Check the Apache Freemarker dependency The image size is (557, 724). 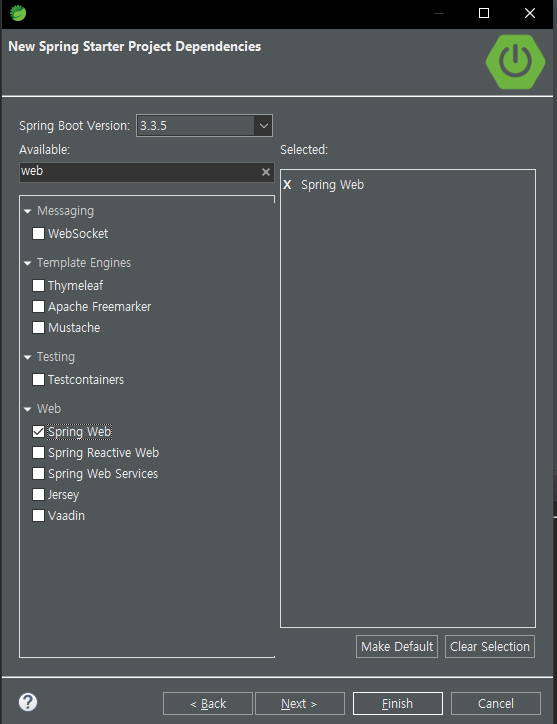(38, 307)
